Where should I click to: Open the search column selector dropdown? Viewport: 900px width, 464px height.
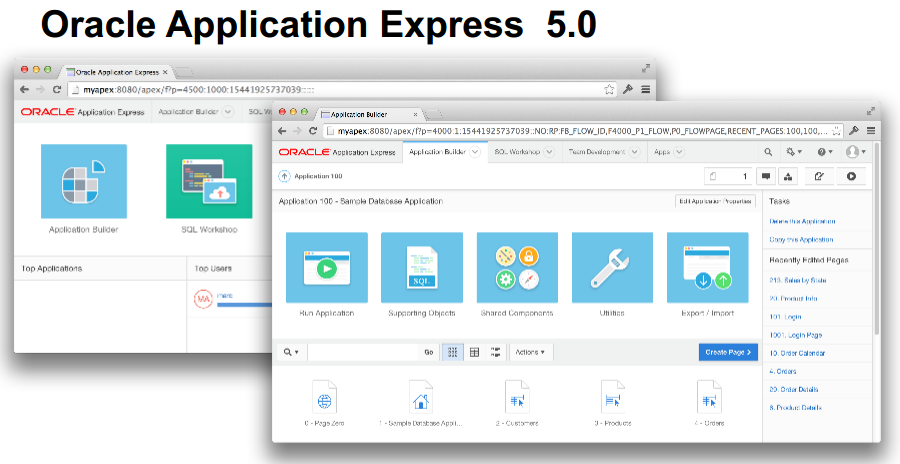[292, 352]
